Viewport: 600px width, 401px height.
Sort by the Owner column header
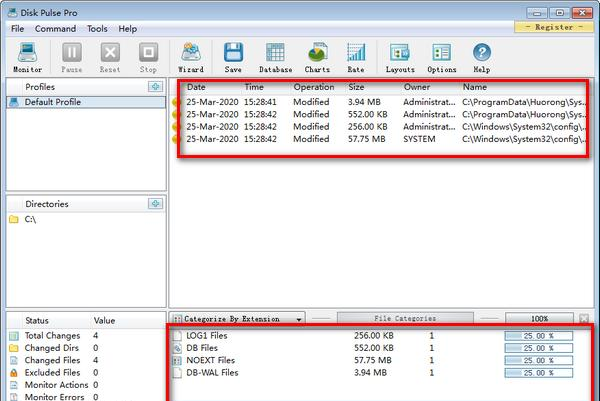[x=417, y=87]
